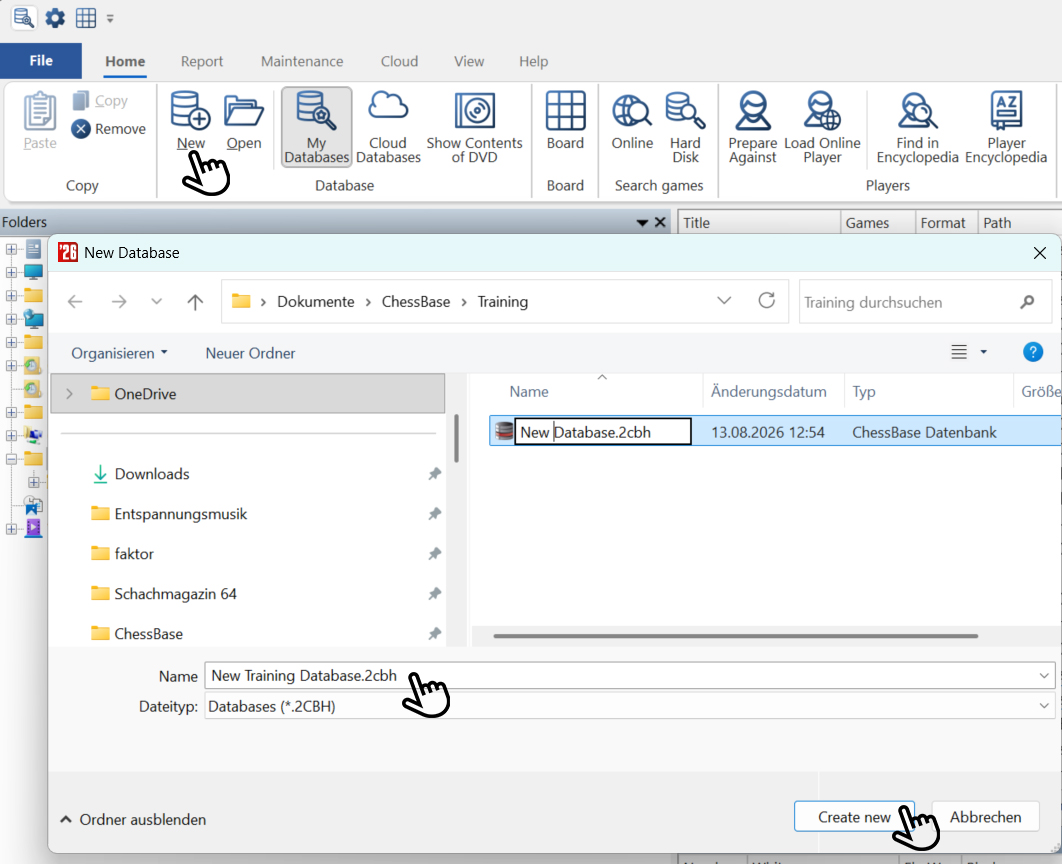This screenshot has width=1062, height=864.
Task: Open a database with the Open icon
Action: [244, 110]
